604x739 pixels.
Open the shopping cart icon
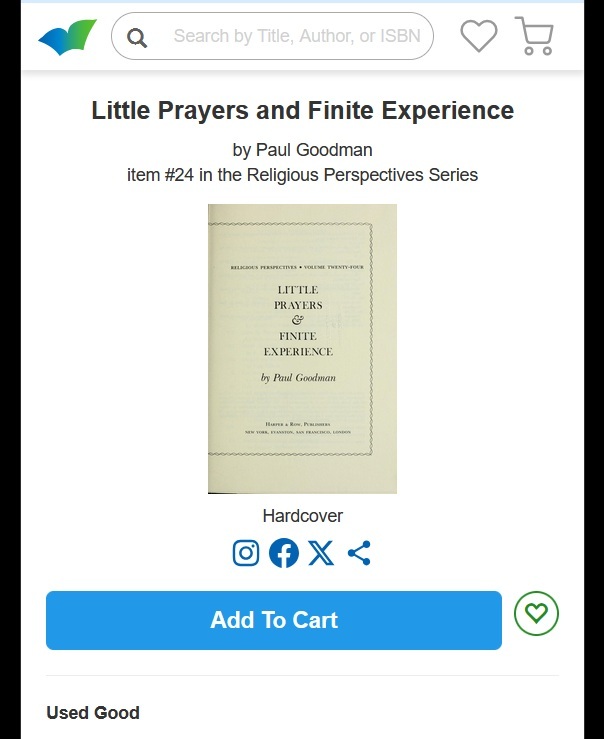(534, 36)
